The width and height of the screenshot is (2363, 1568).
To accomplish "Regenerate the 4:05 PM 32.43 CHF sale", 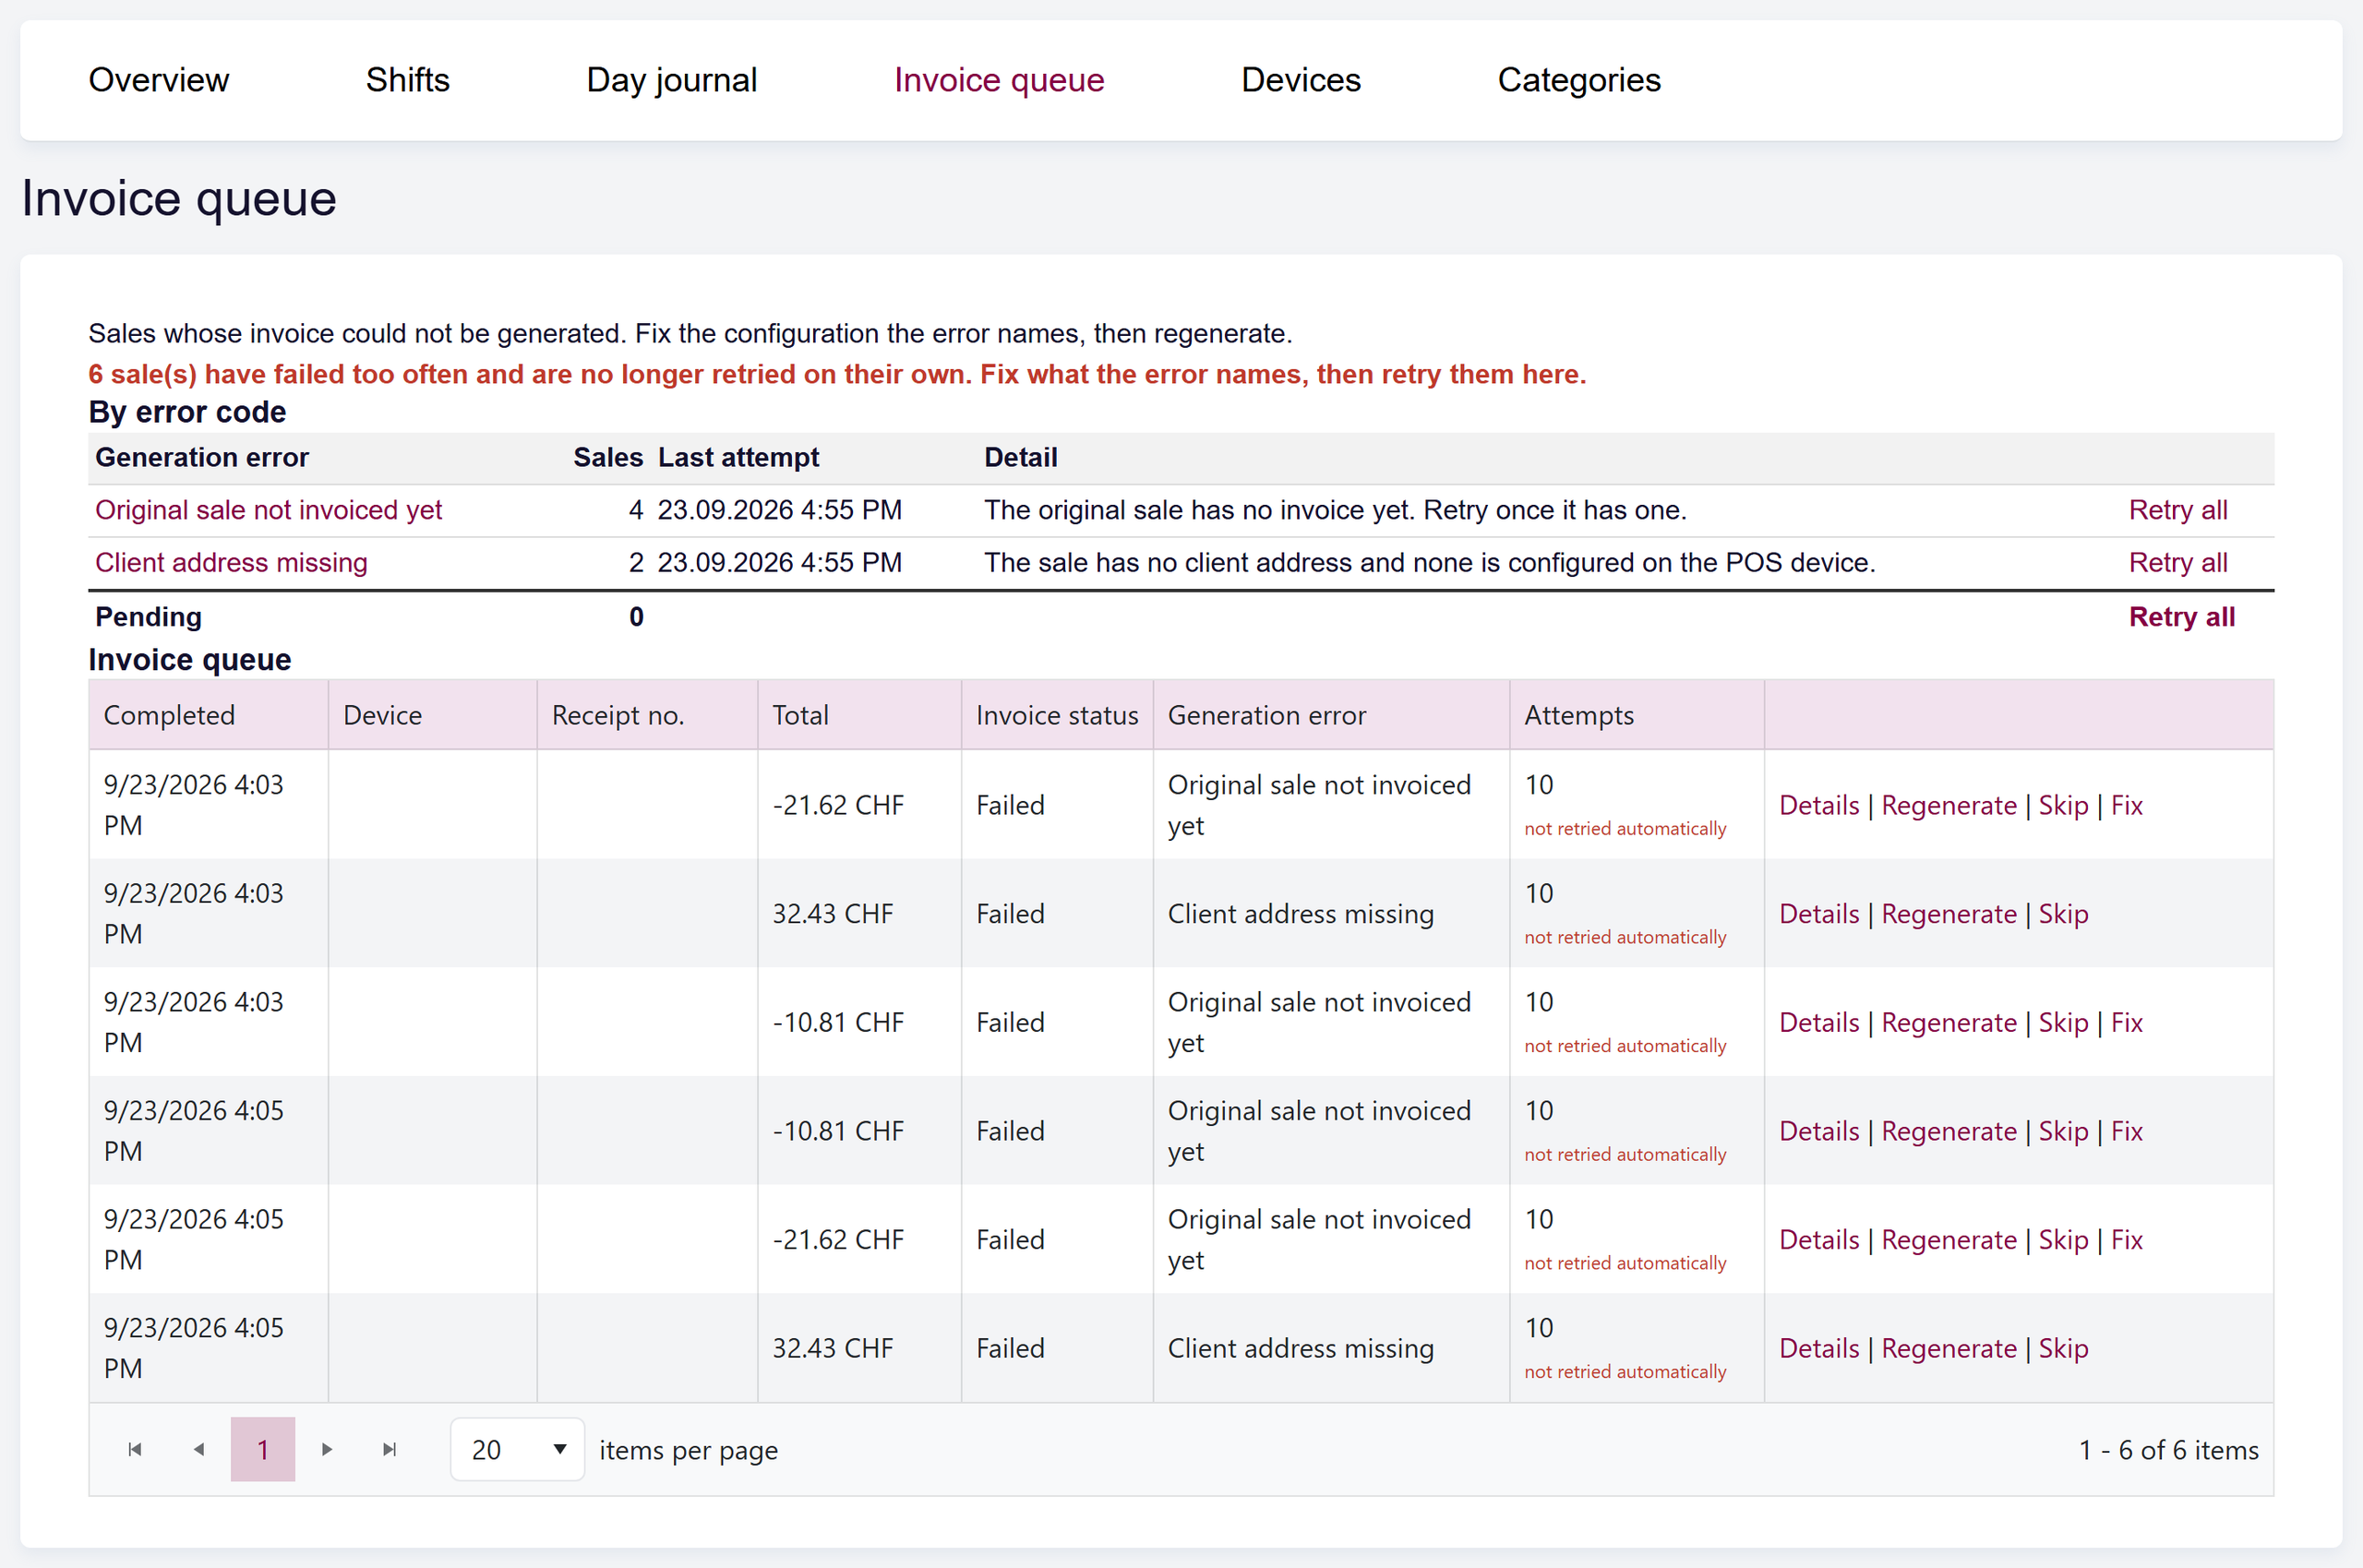I will pyautogui.click(x=1949, y=1348).
